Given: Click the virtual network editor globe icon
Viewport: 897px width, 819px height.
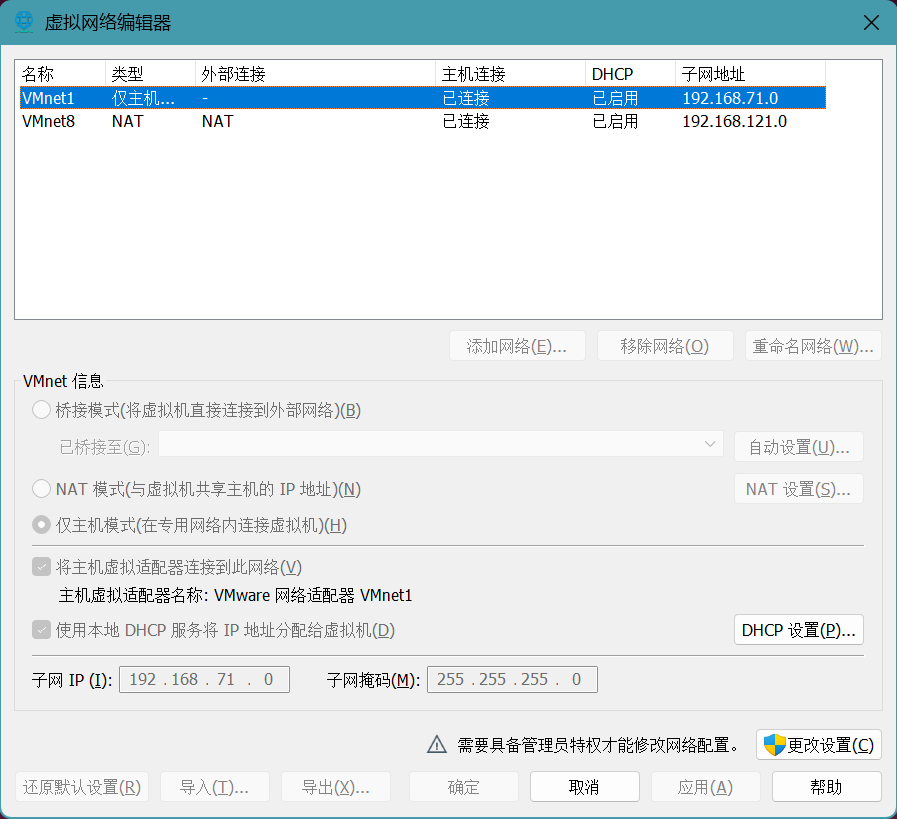Looking at the screenshot, I should 23,22.
